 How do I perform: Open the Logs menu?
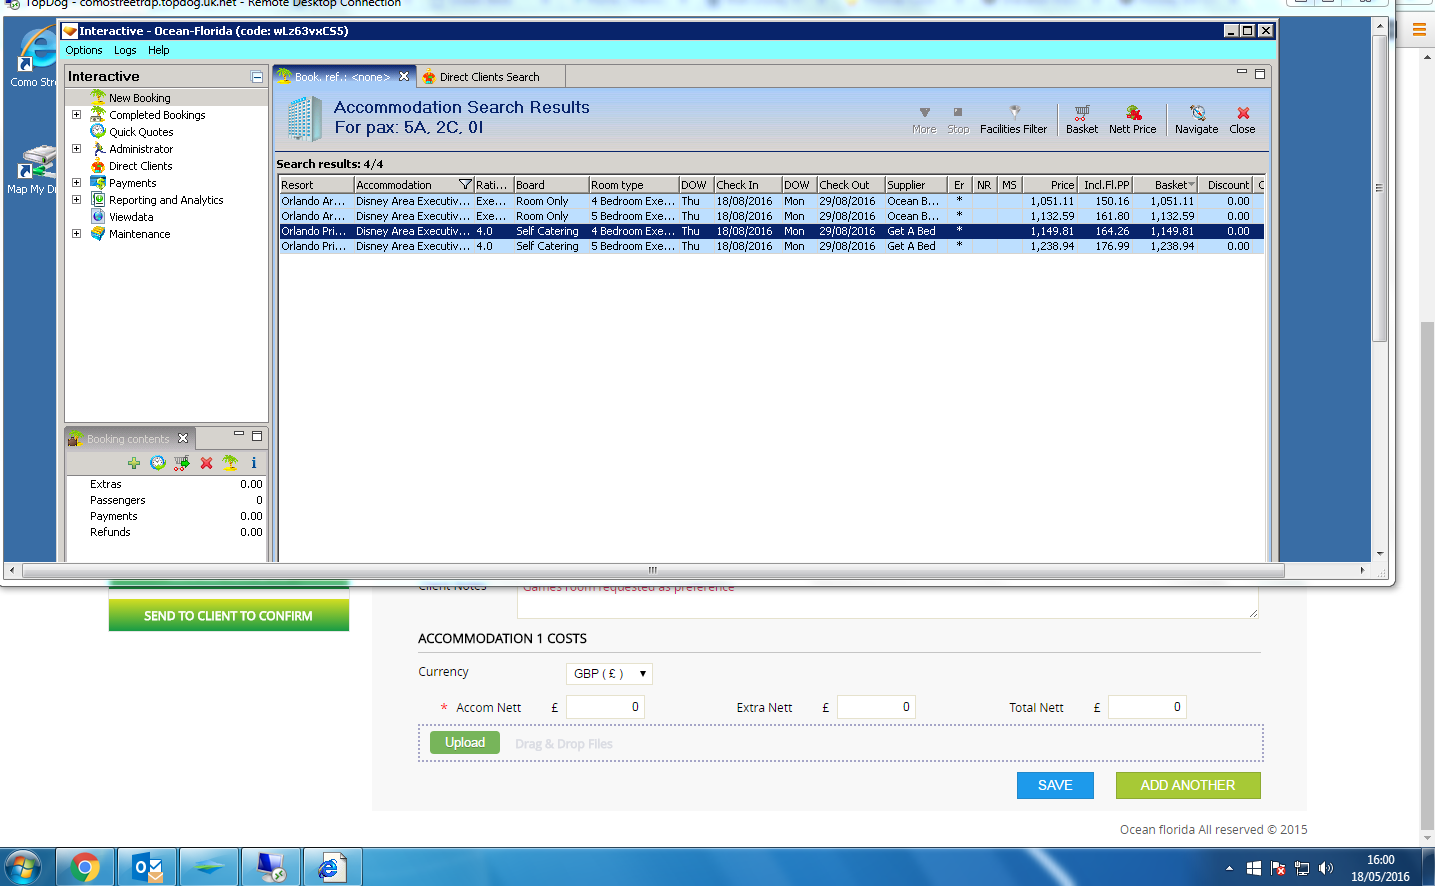[125, 50]
